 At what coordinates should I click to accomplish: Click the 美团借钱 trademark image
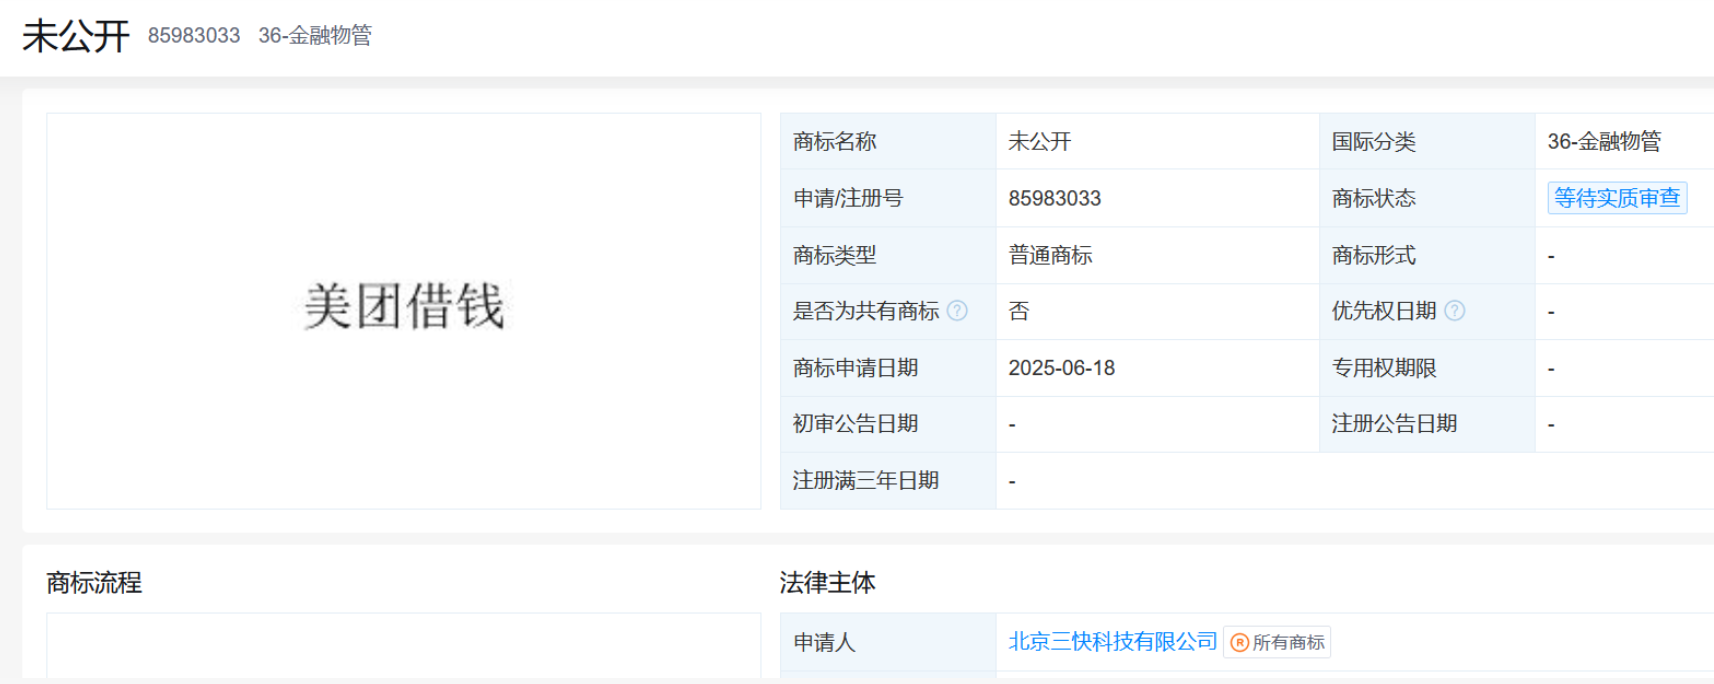tap(404, 306)
